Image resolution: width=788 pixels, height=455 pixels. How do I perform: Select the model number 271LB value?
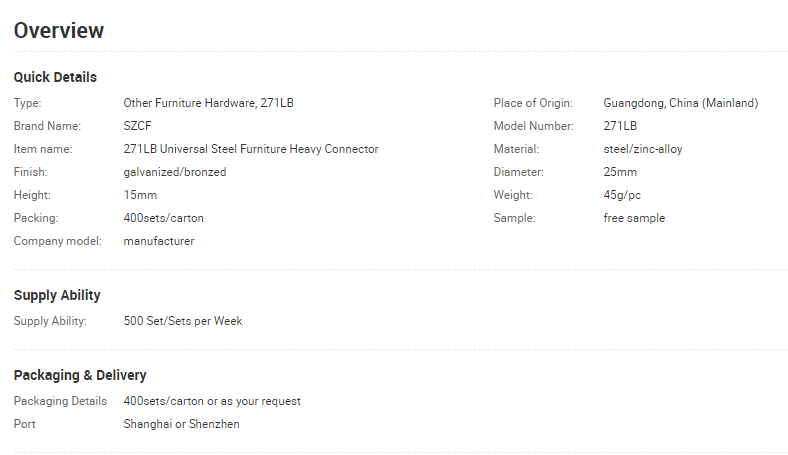[x=620, y=126]
